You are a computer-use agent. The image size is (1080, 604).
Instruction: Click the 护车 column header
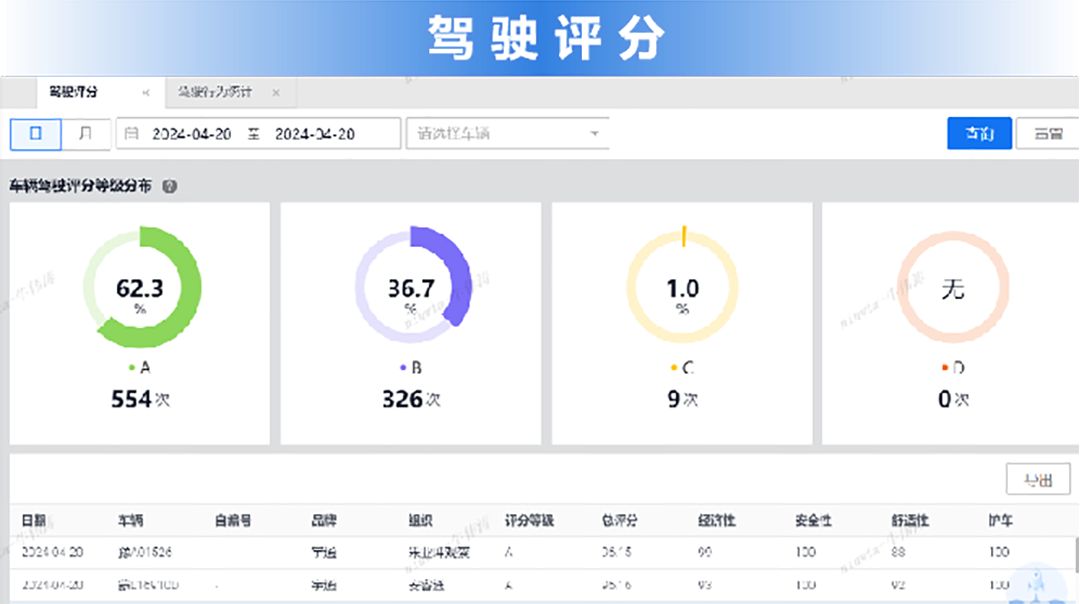coord(1001,521)
